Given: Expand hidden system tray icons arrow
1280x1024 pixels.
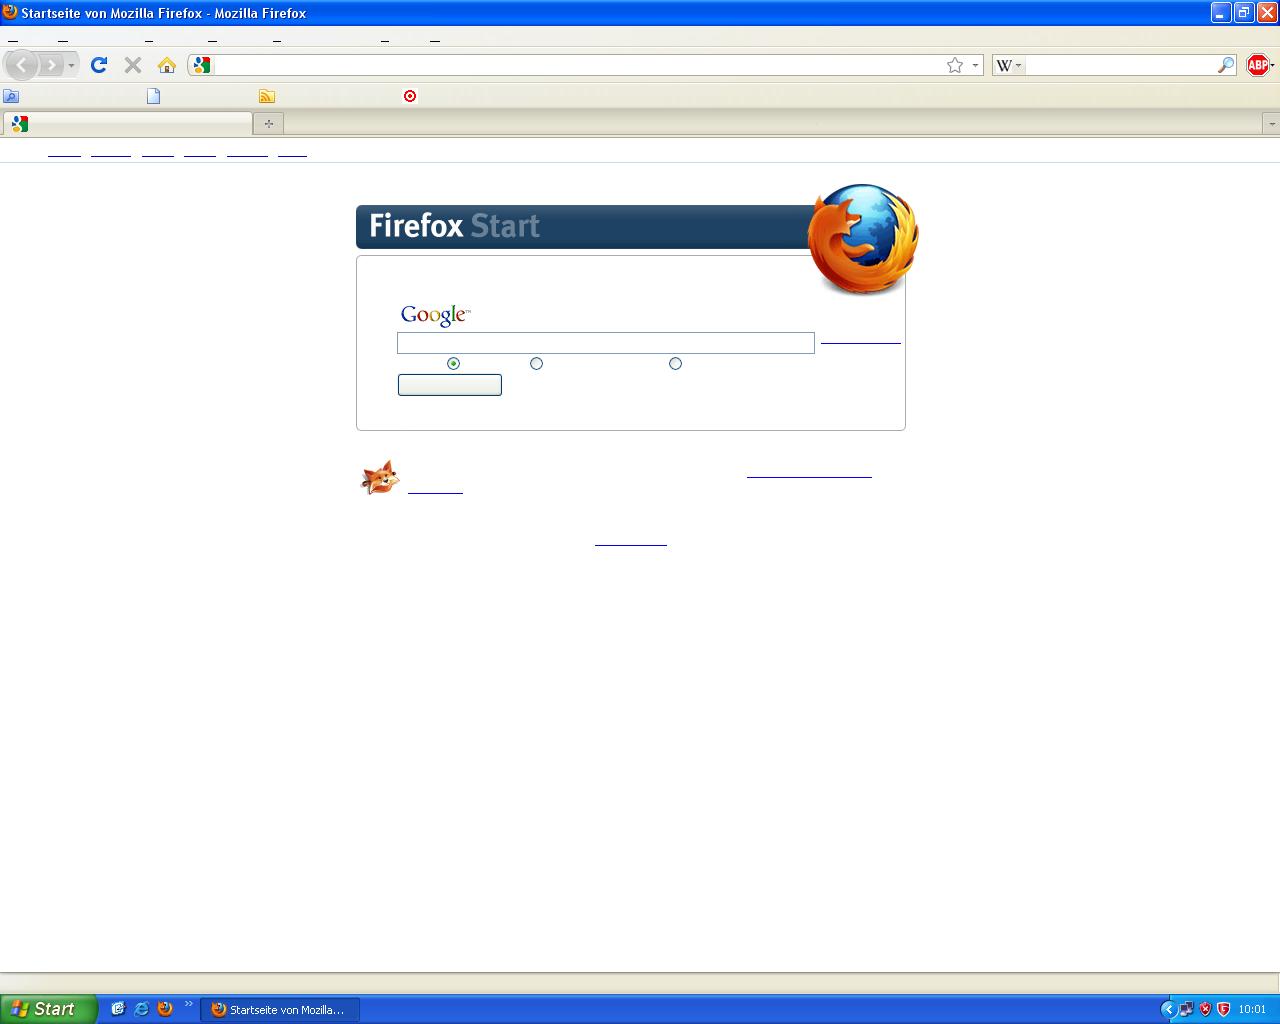Looking at the screenshot, I should pos(1168,1010).
